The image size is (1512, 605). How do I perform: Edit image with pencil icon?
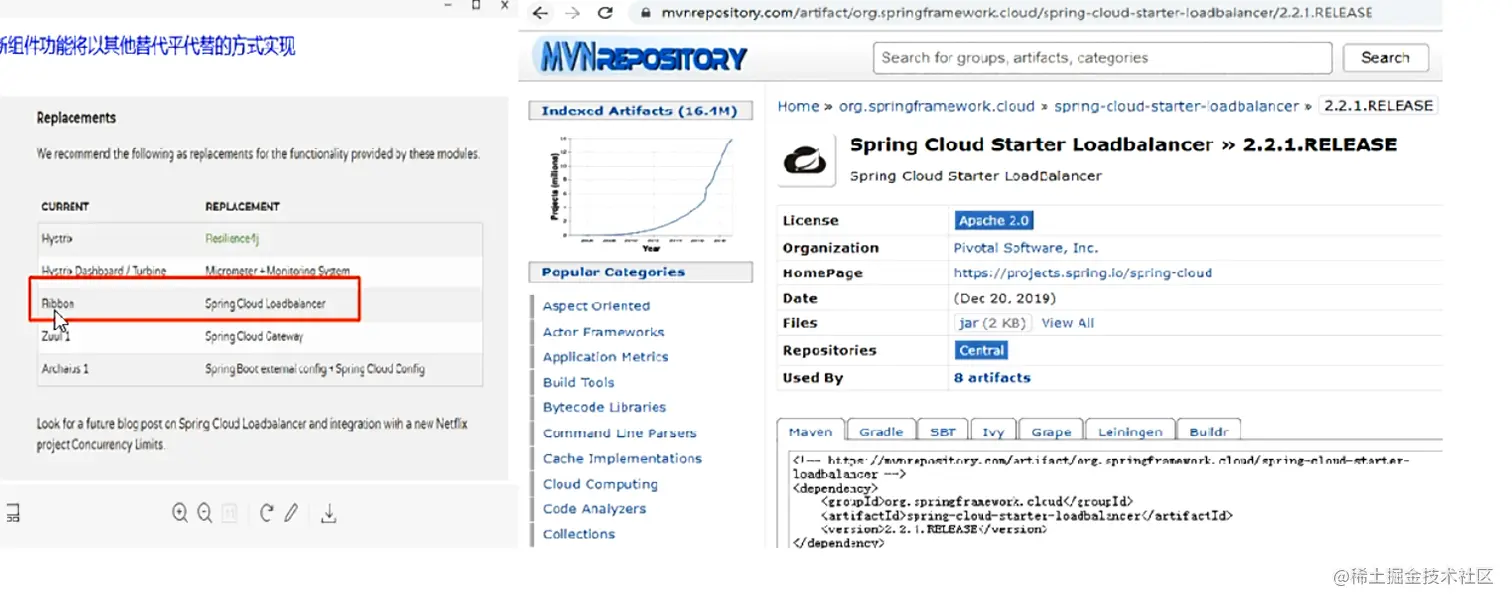(x=291, y=513)
